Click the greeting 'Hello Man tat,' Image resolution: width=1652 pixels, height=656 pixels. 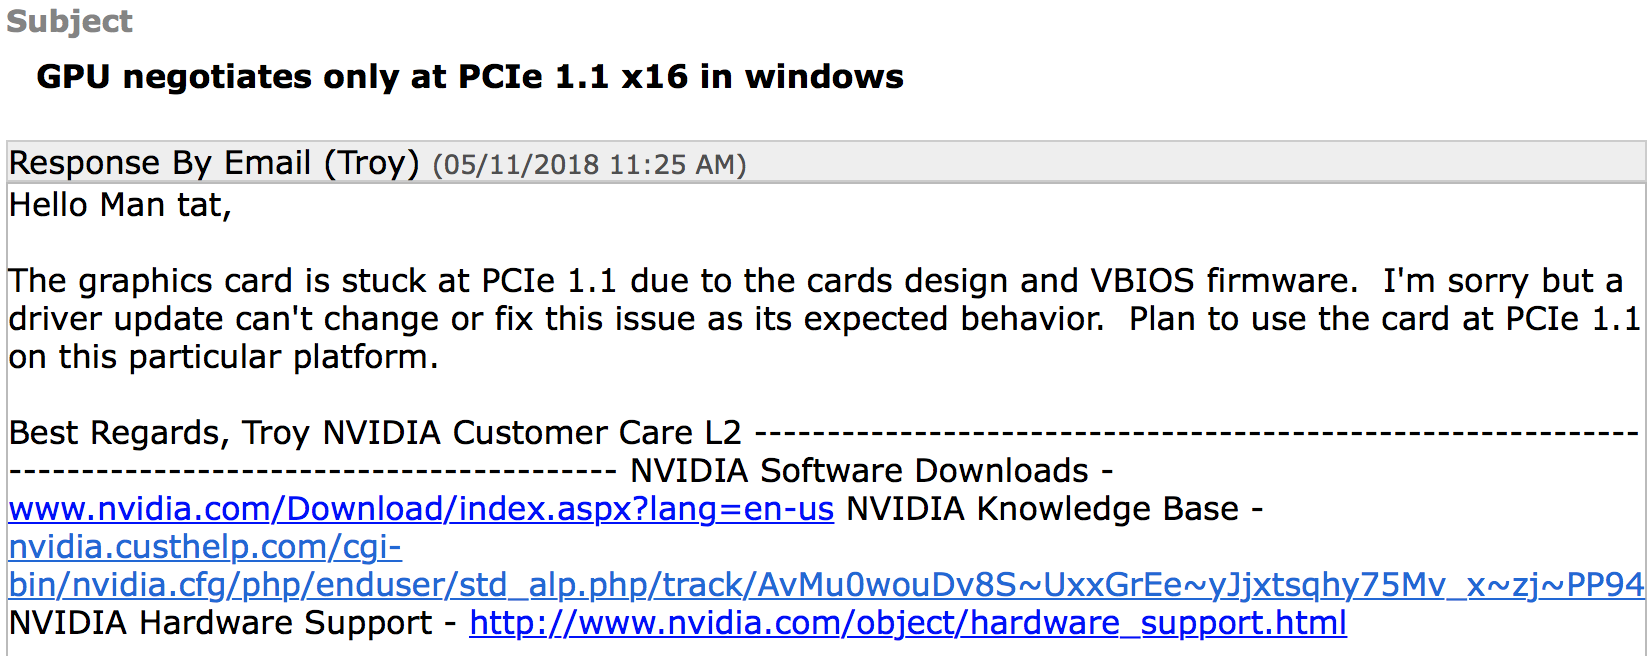pyautogui.click(x=120, y=205)
